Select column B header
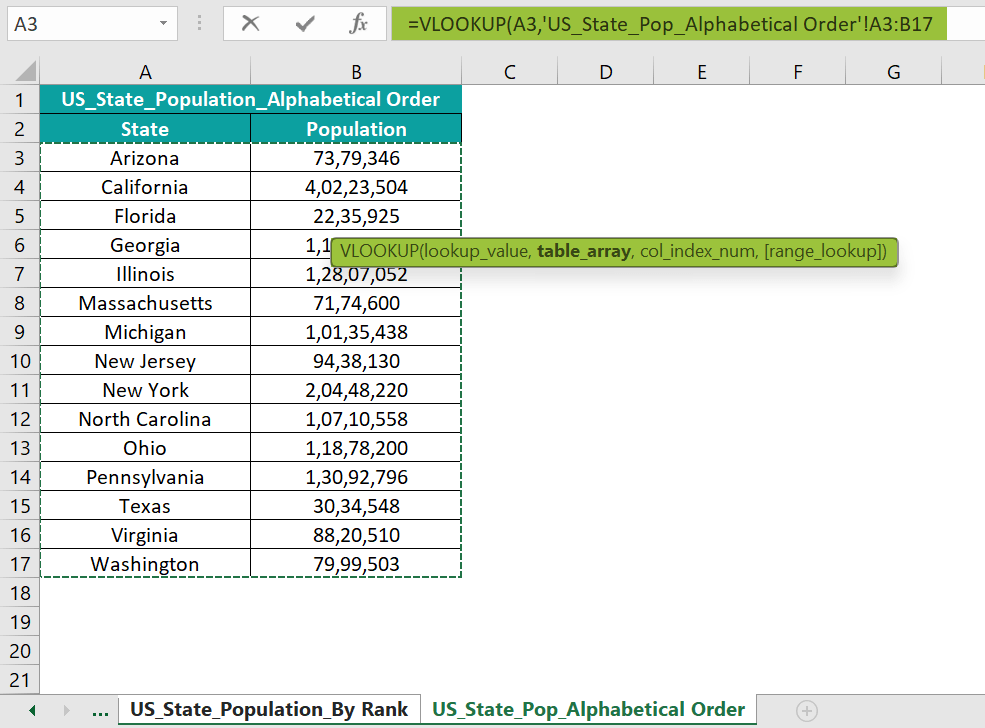 [x=356, y=71]
